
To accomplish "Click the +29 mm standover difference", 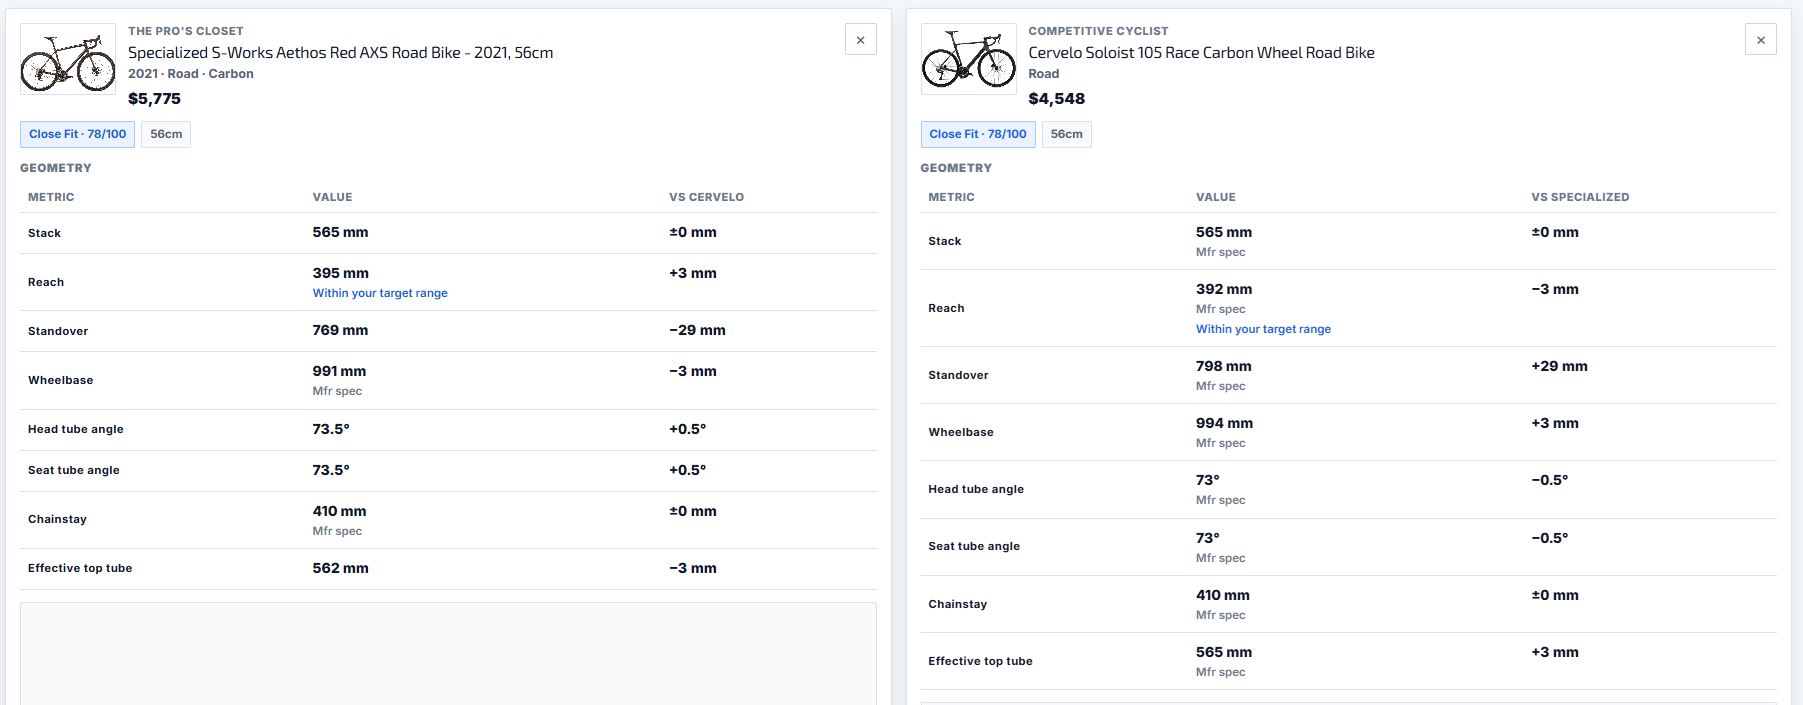I will point(1559,366).
